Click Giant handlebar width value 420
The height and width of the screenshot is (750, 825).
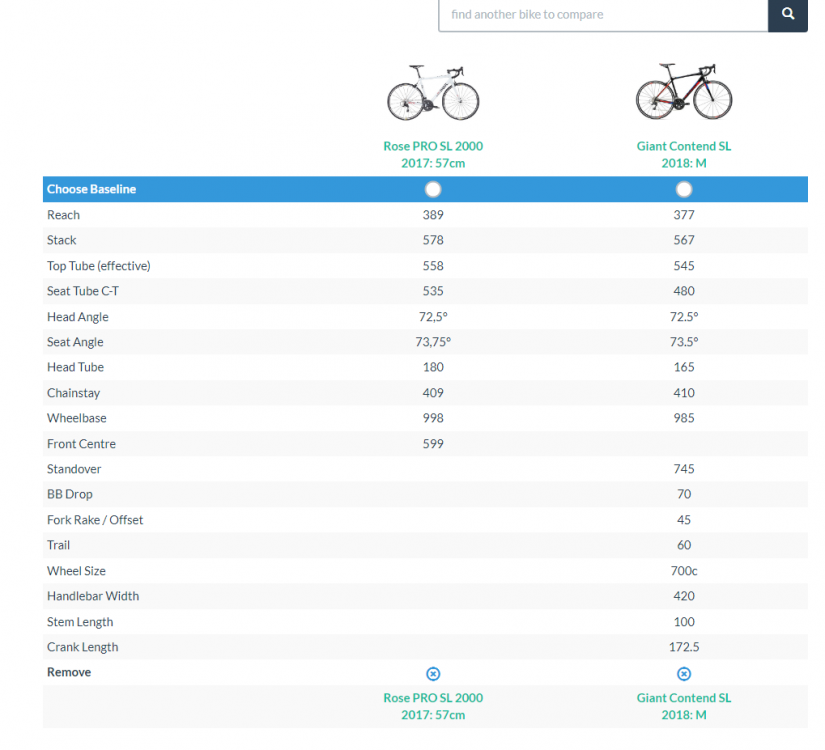pos(683,596)
